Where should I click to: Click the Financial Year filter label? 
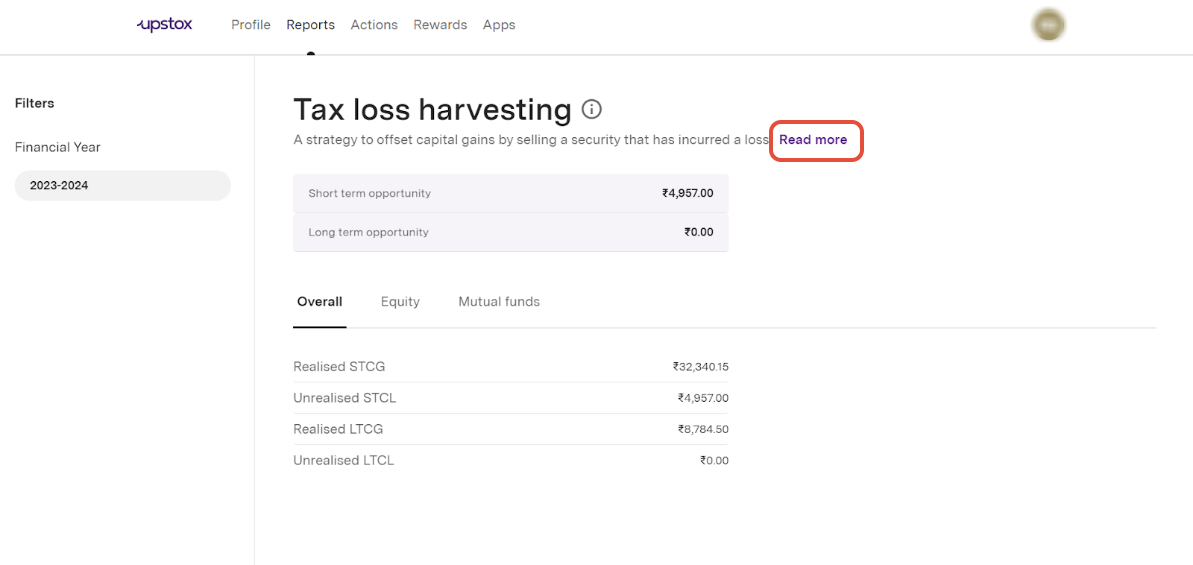pyautogui.click(x=58, y=147)
